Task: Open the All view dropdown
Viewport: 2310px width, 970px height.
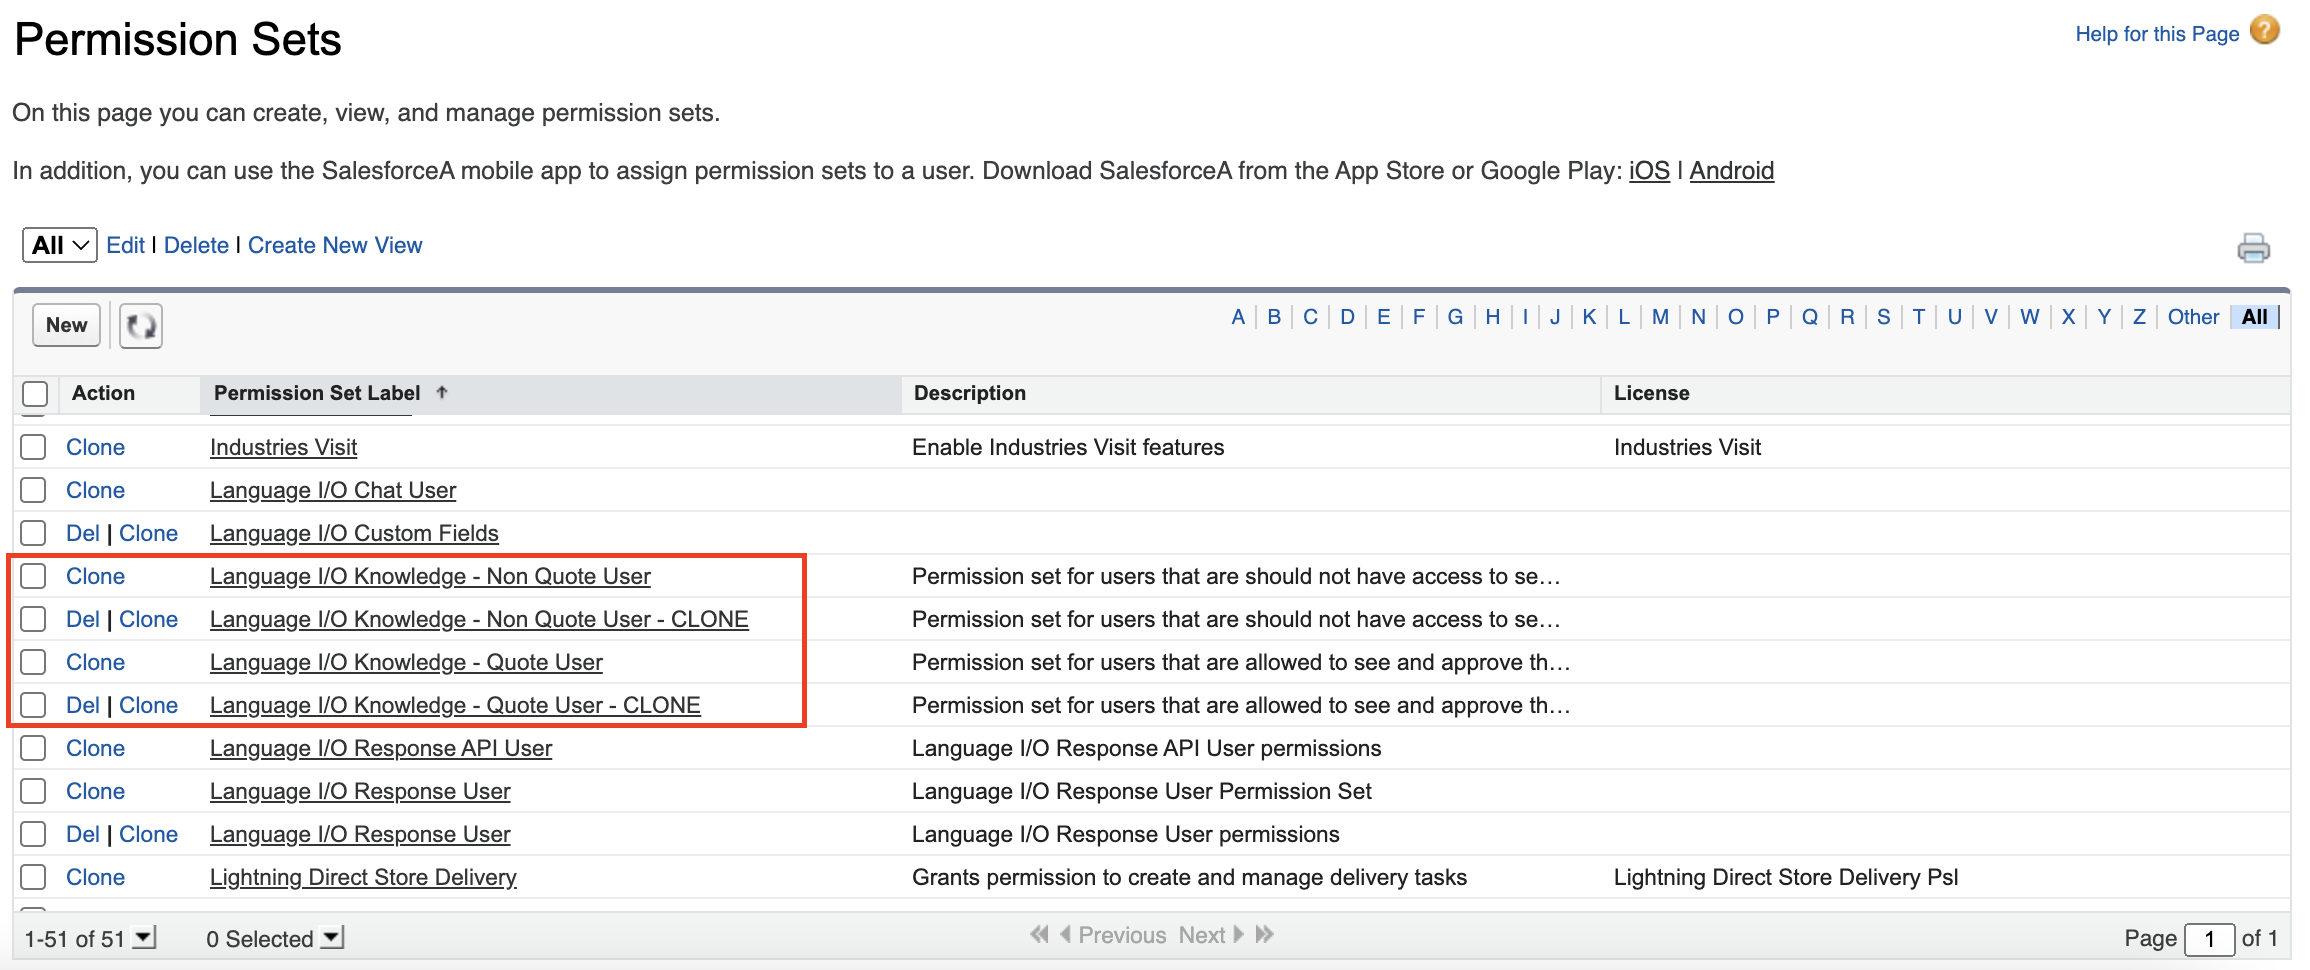Action: 60,245
